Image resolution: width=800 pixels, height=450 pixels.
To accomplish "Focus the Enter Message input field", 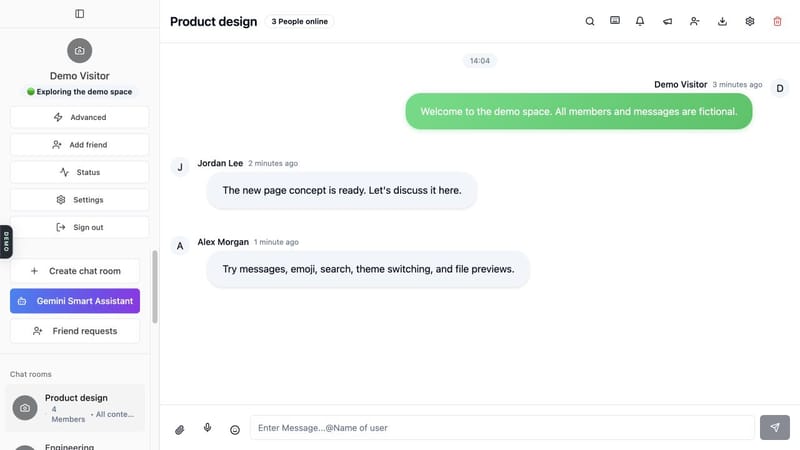I will pyautogui.click(x=503, y=428).
